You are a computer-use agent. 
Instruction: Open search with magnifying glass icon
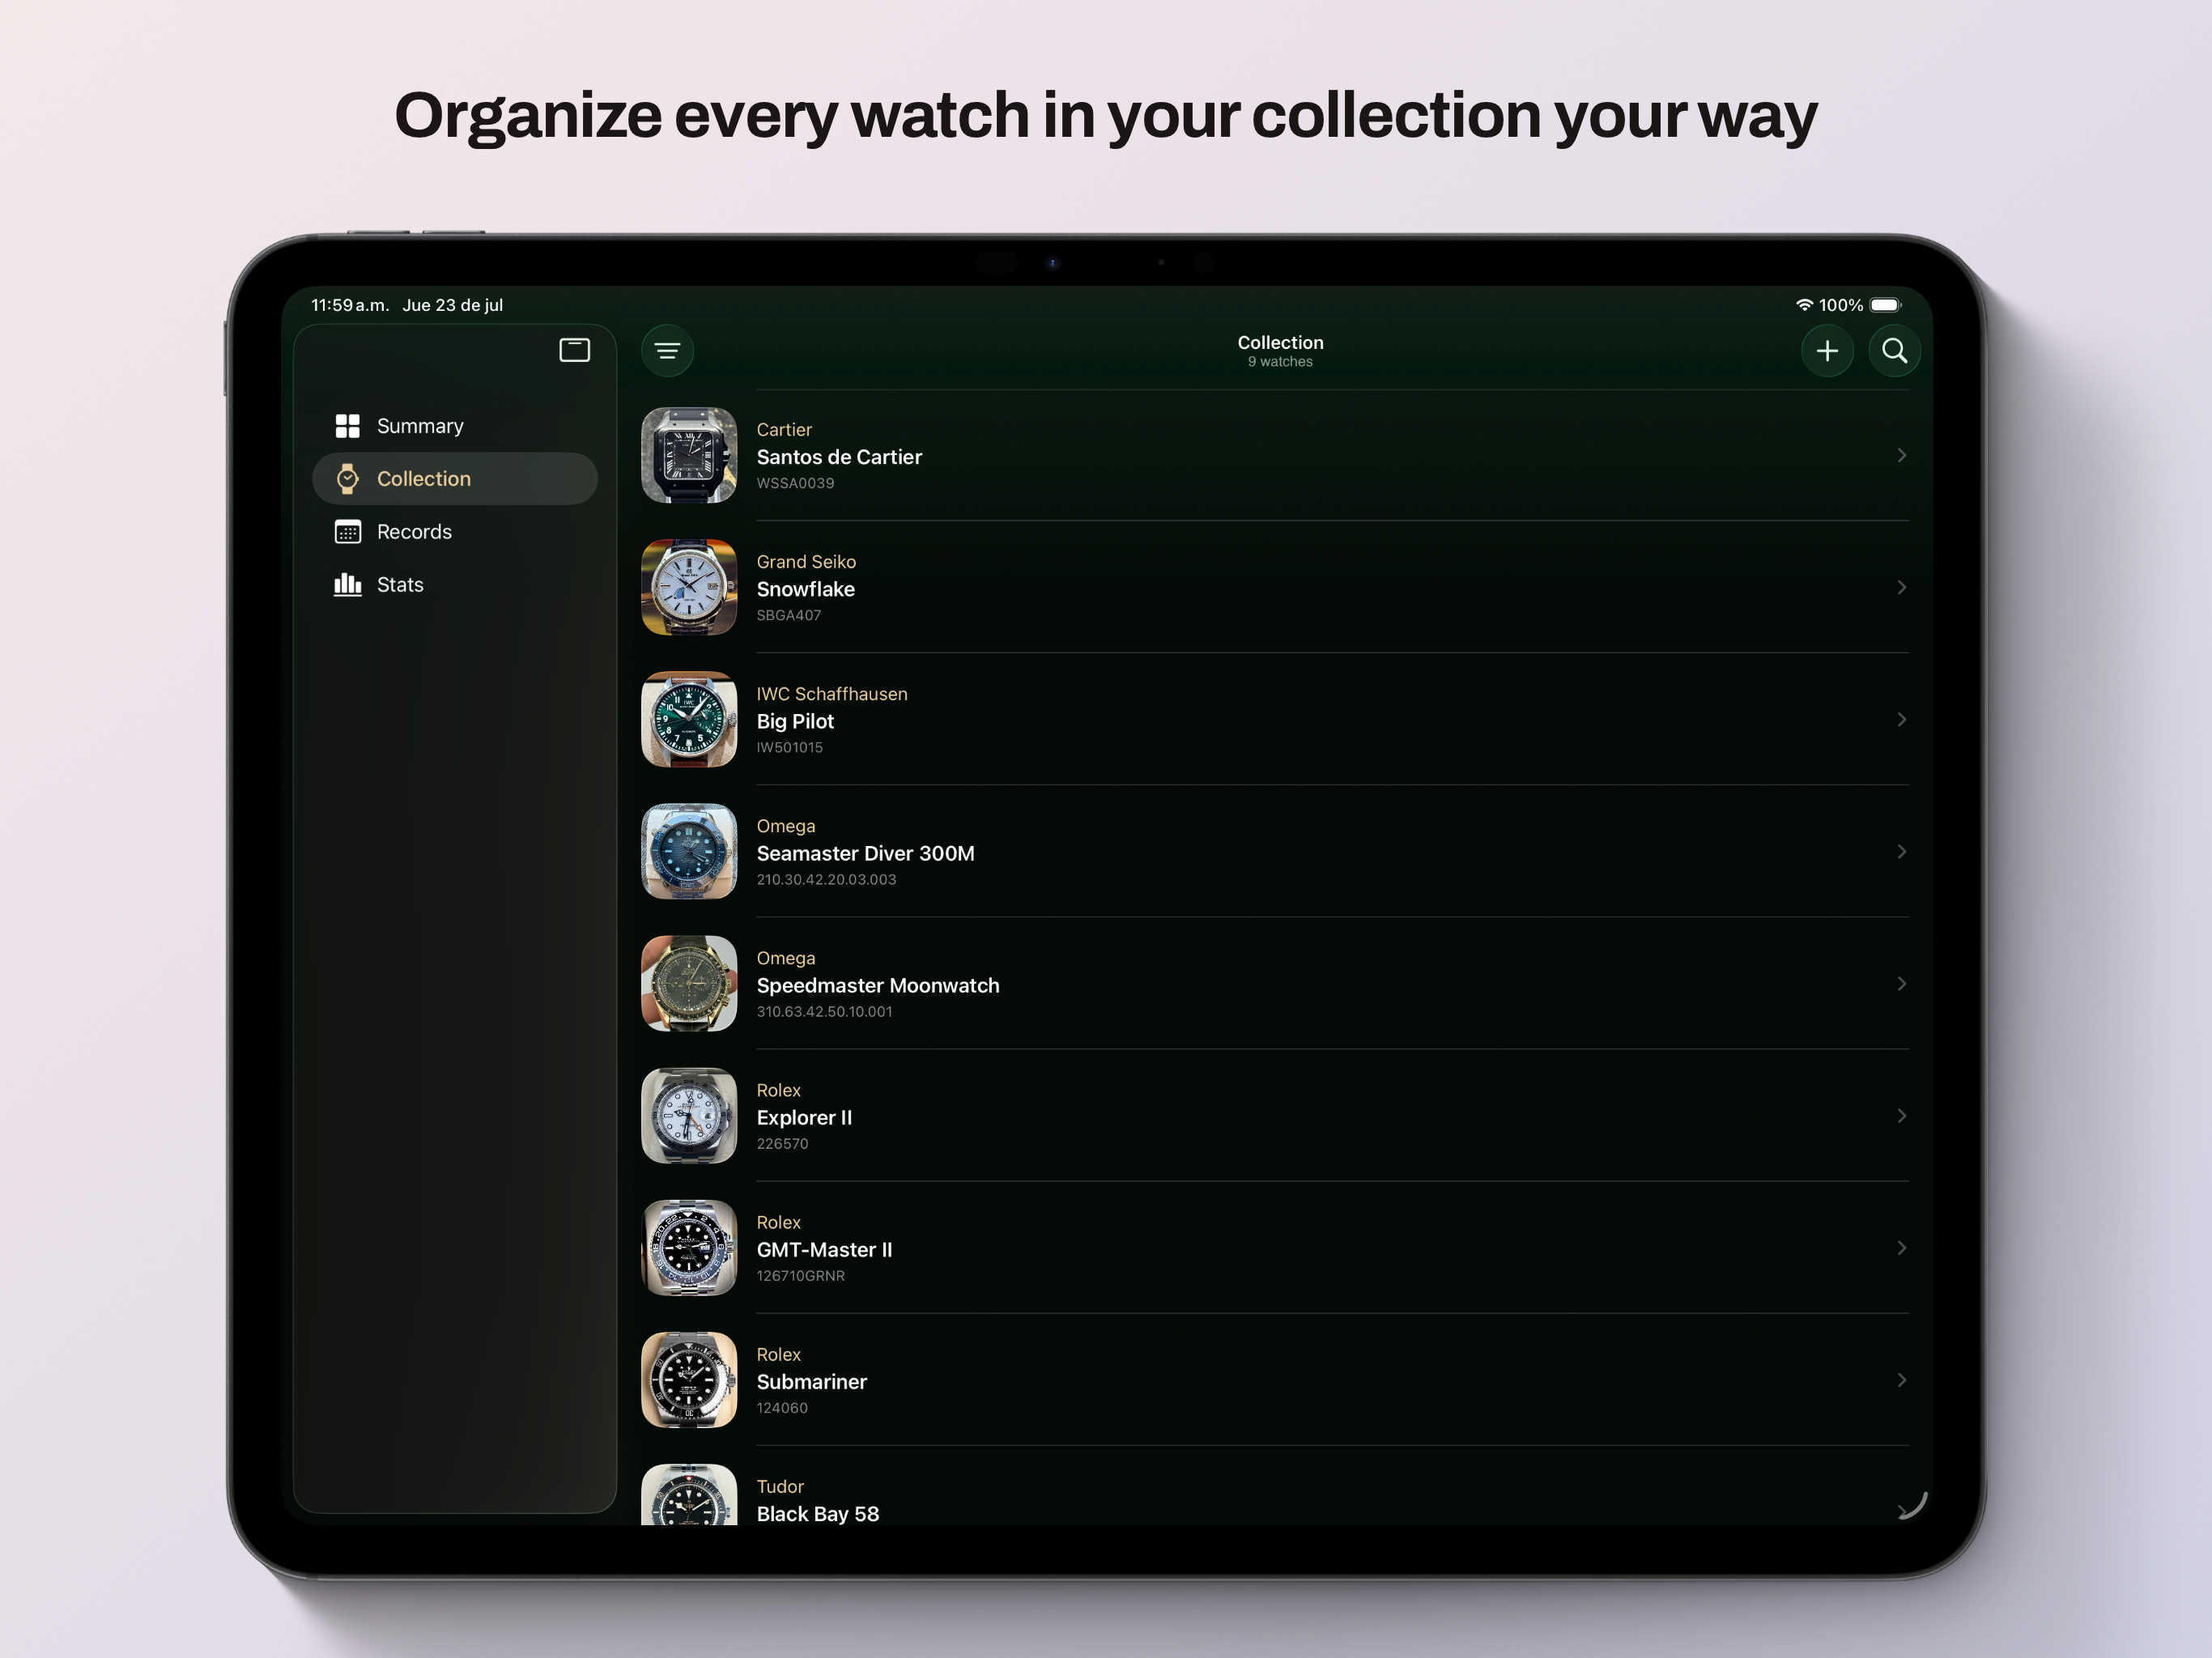(1894, 351)
